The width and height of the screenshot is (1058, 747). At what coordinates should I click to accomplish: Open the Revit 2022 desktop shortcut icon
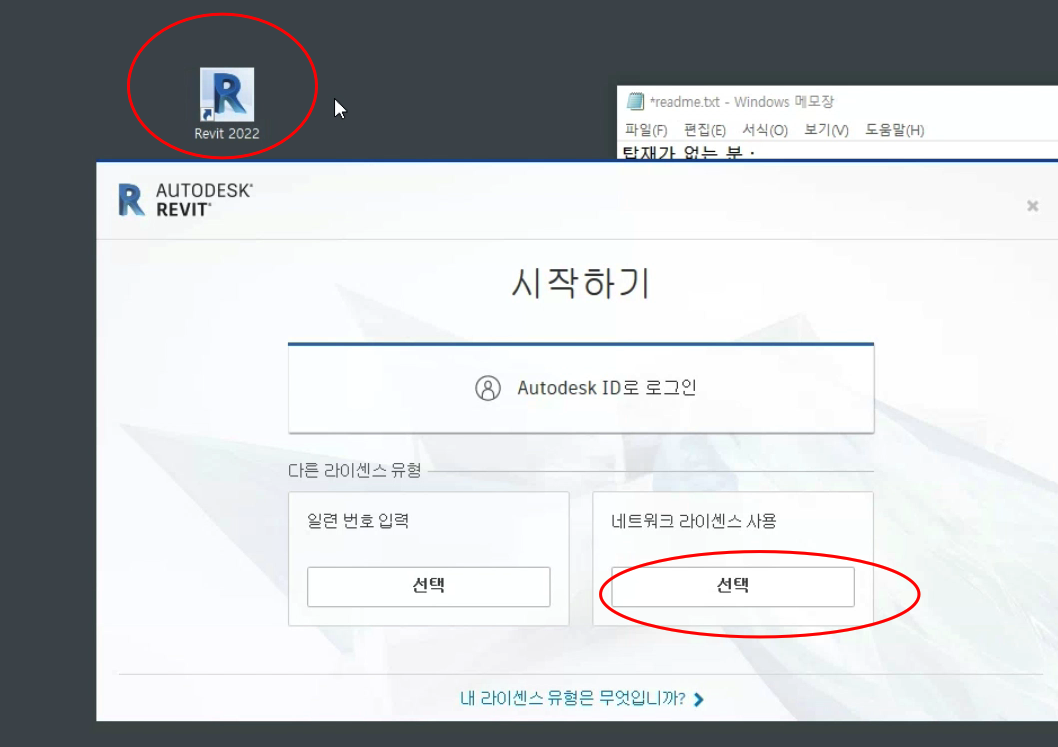[x=227, y=94]
